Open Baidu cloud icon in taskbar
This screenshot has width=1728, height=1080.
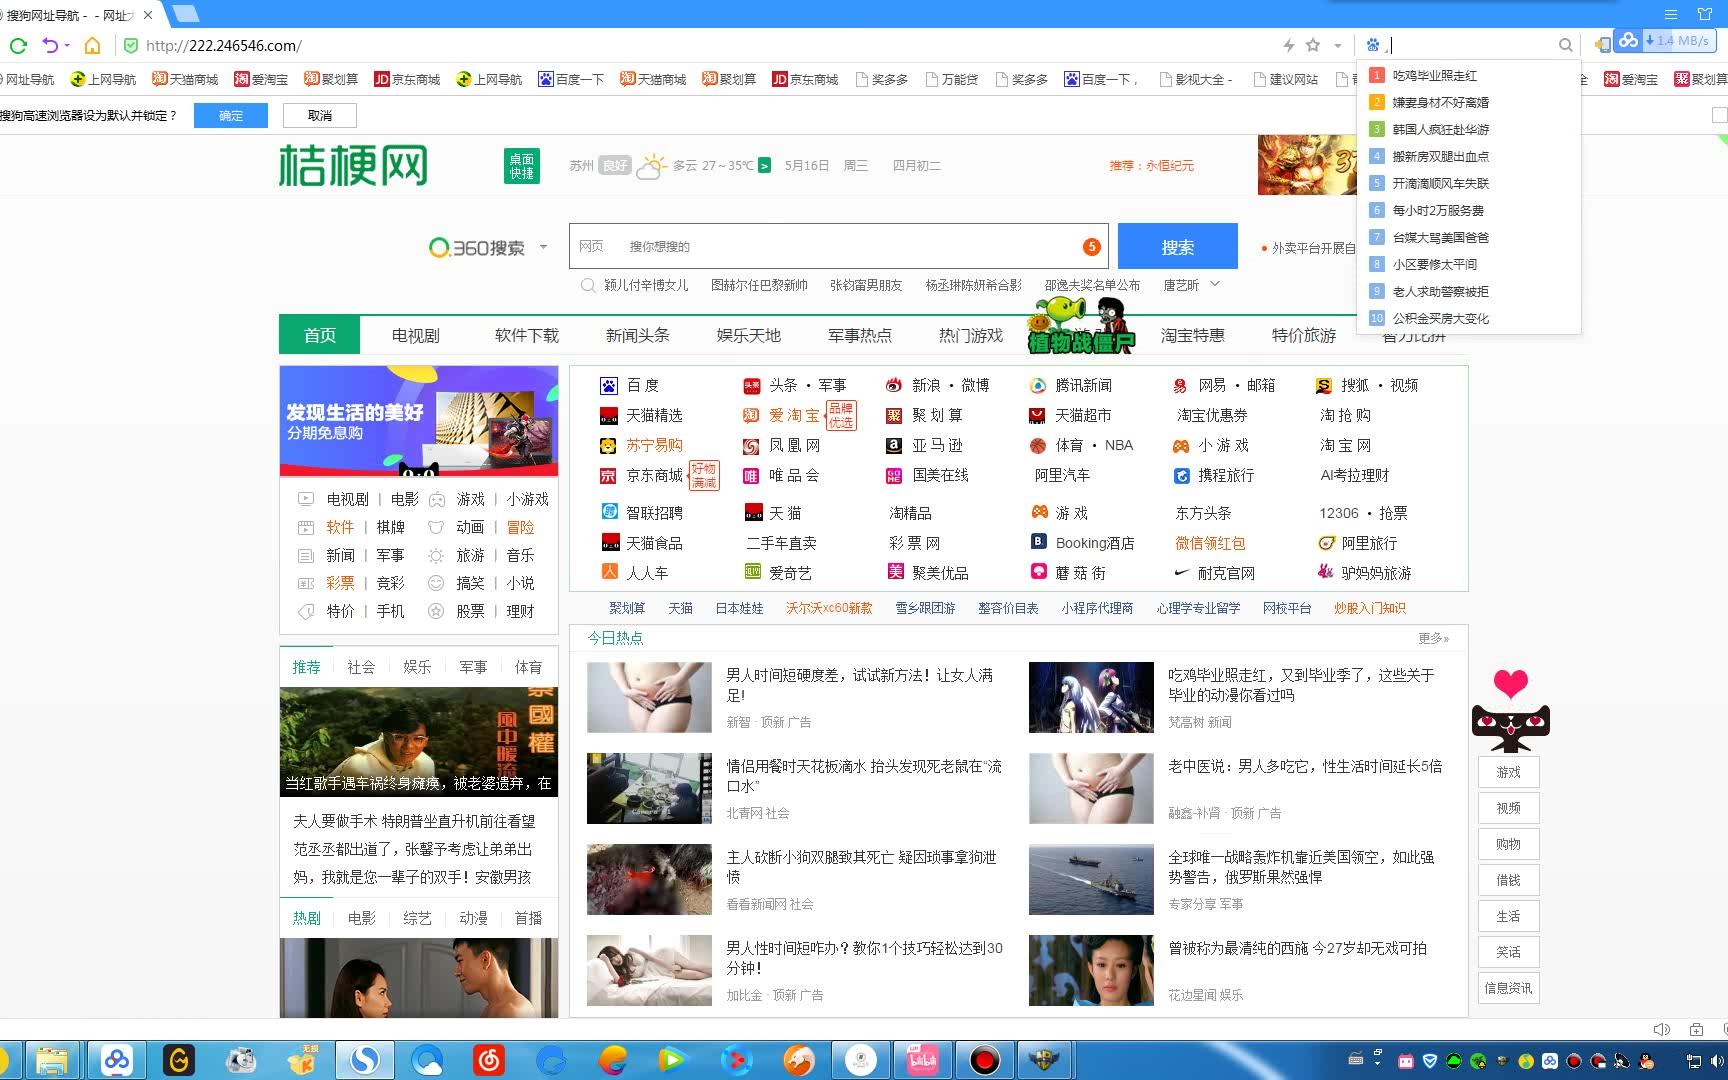(x=117, y=1059)
